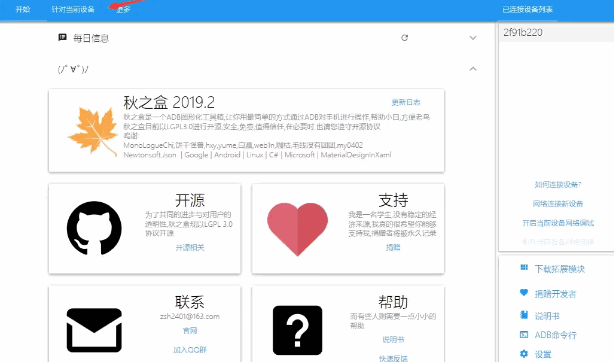Click the zsh2401@163.com email text
Image resolution: width=614 pixels, height=362 pixels.
point(190,316)
